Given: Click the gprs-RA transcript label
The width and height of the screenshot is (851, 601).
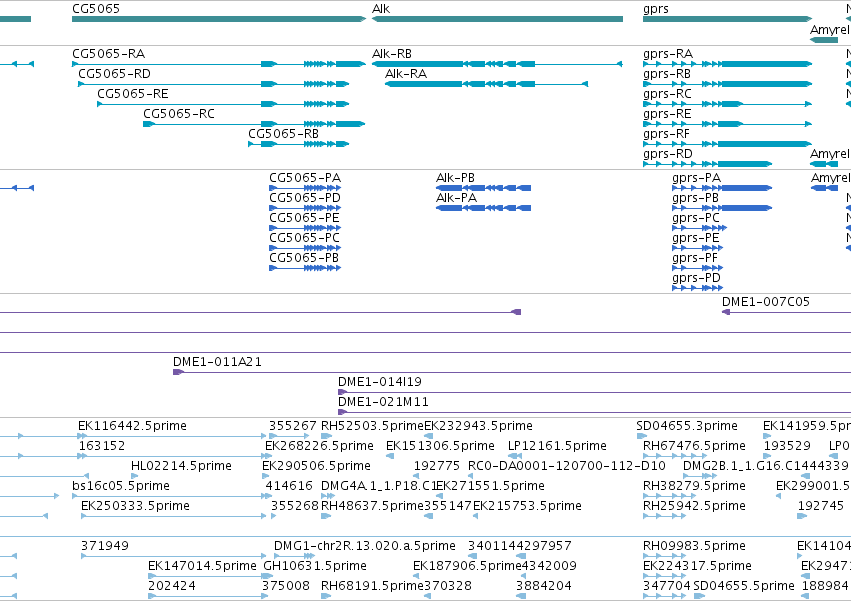Looking at the screenshot, I should click(x=668, y=54).
